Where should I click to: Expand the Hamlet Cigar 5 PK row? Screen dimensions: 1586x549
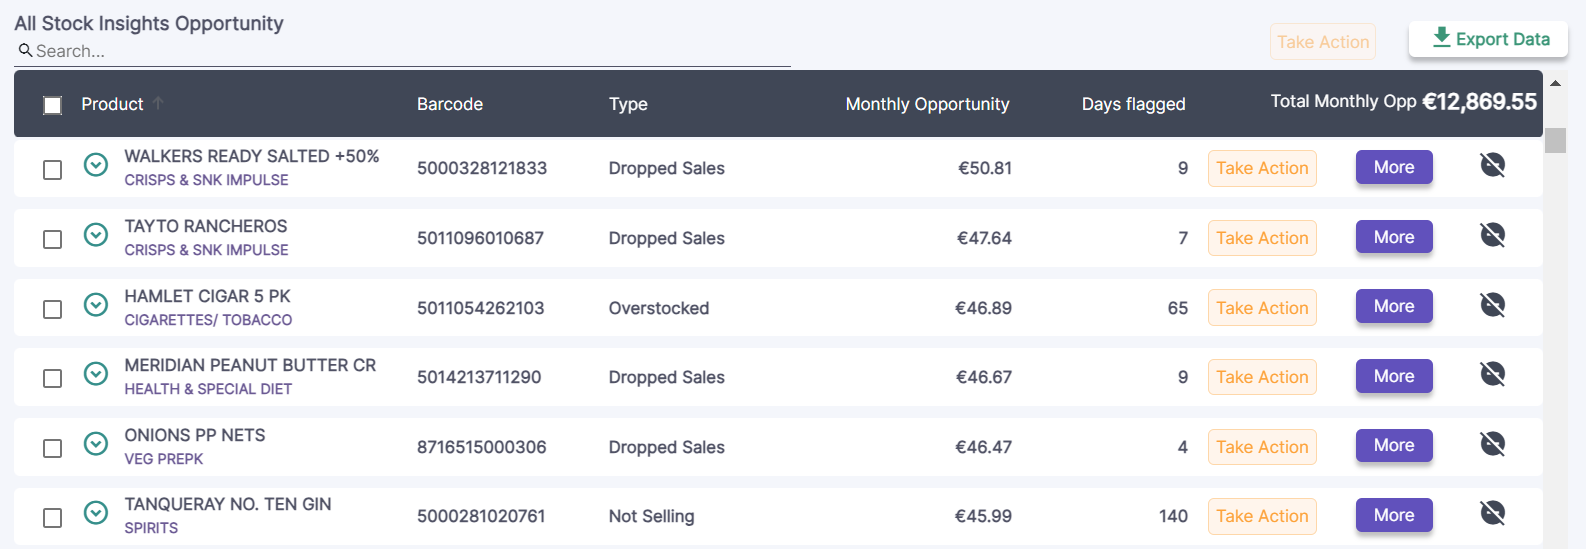(96, 305)
